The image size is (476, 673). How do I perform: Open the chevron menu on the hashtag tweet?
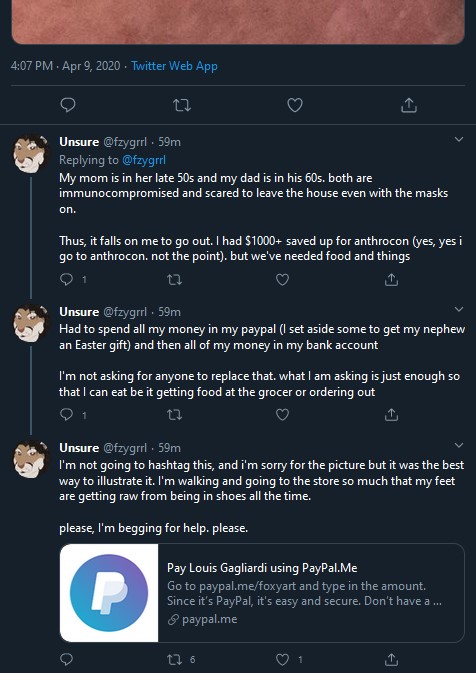(x=459, y=445)
